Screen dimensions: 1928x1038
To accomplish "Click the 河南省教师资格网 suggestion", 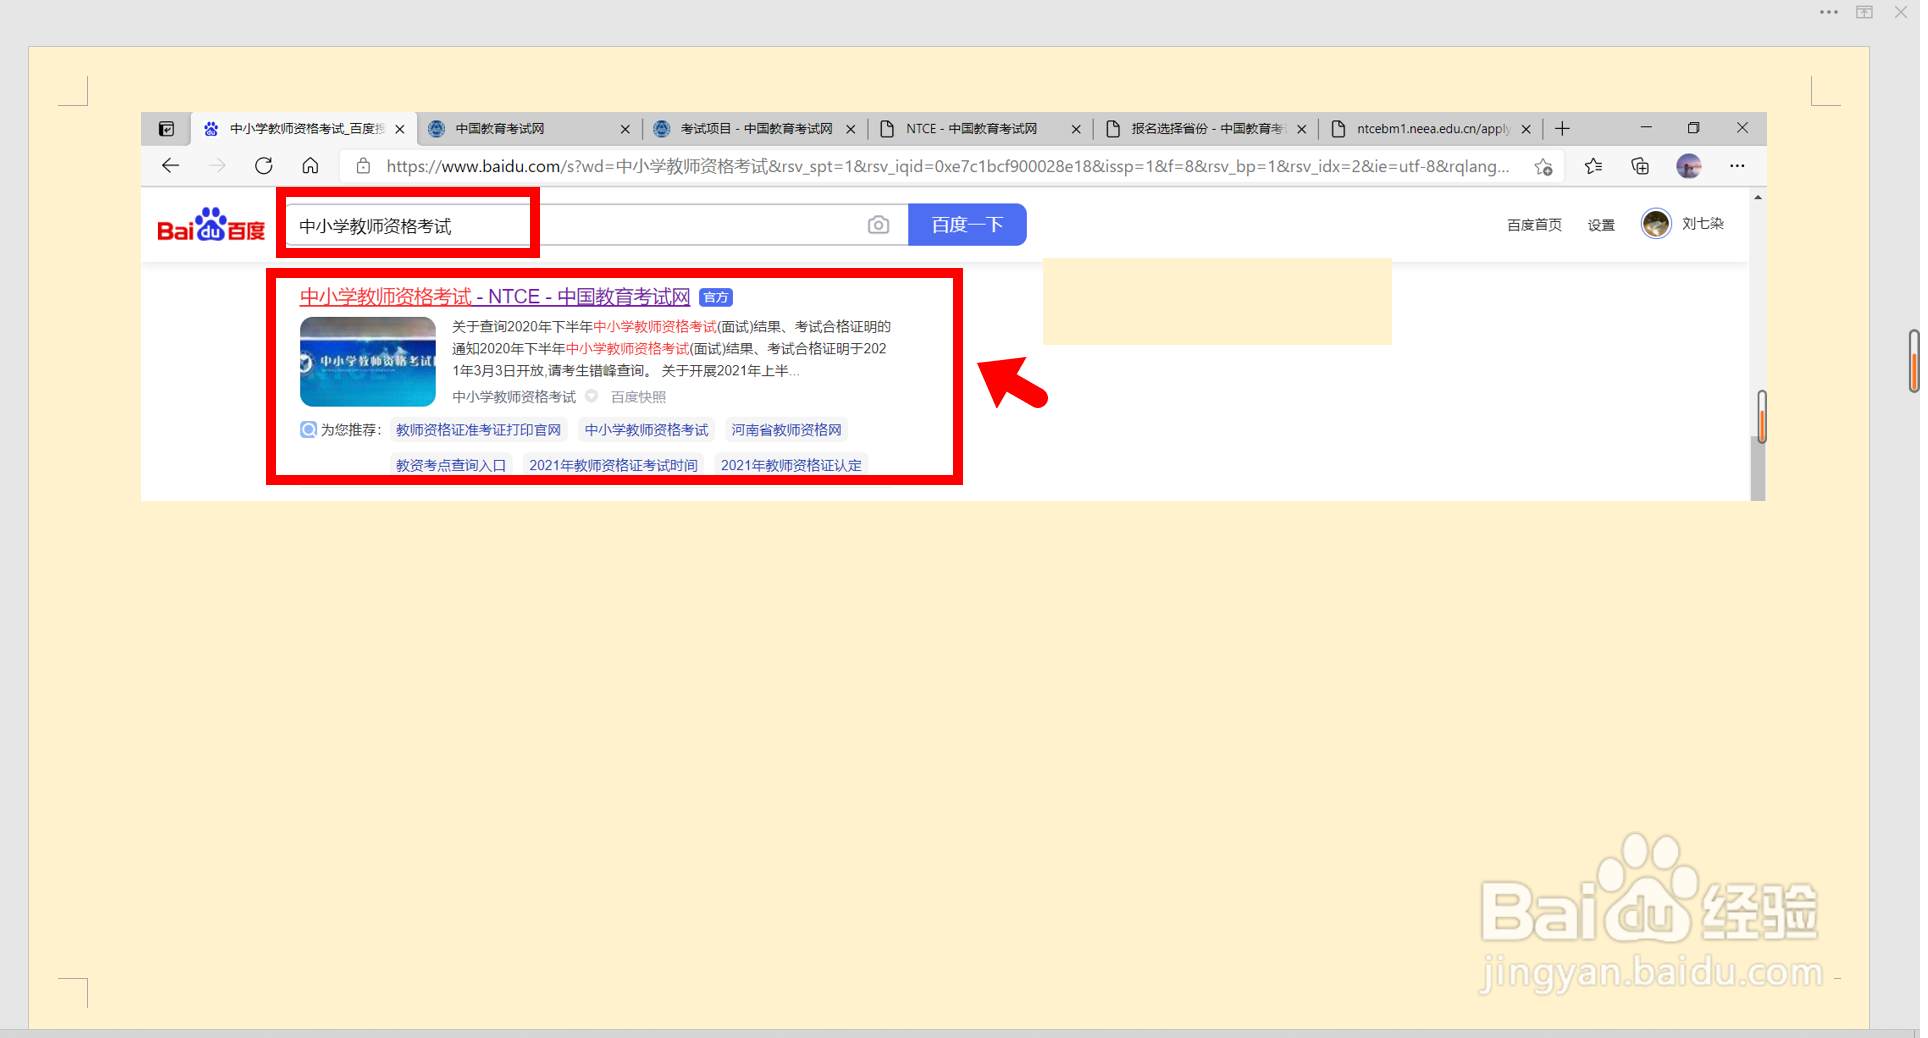I will click(786, 430).
